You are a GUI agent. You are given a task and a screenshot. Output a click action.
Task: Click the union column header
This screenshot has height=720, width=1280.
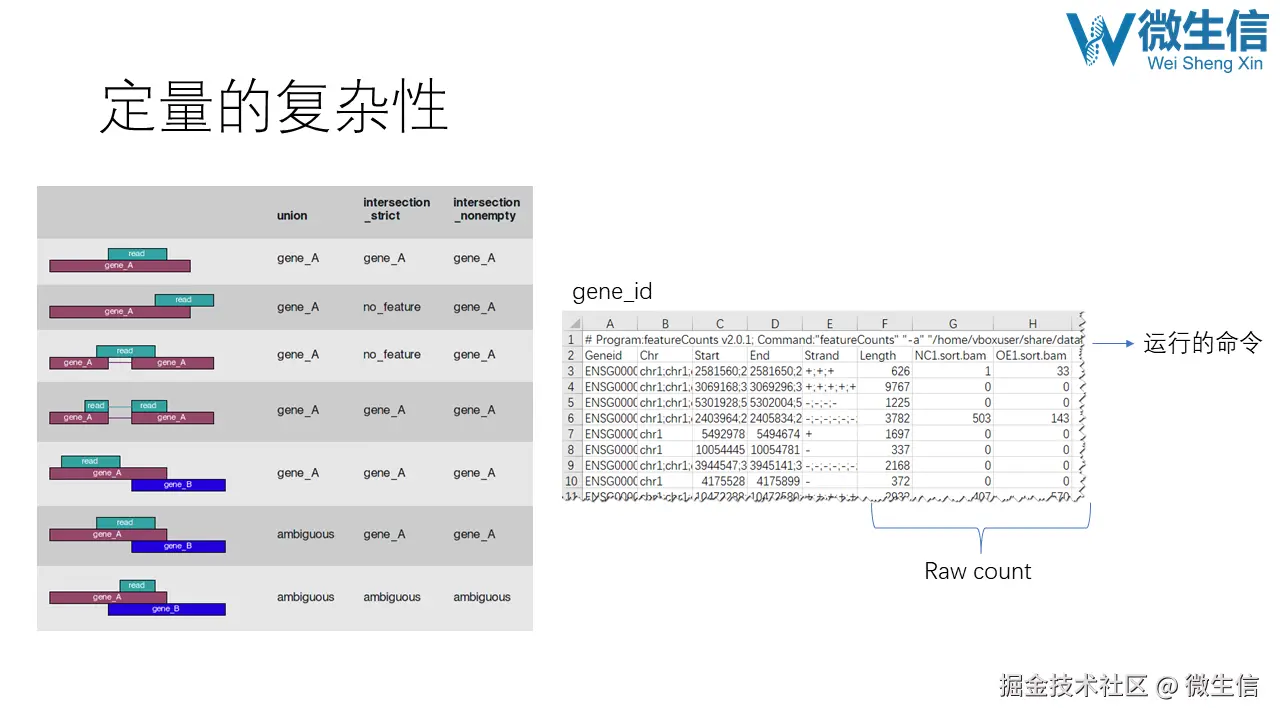point(292,215)
